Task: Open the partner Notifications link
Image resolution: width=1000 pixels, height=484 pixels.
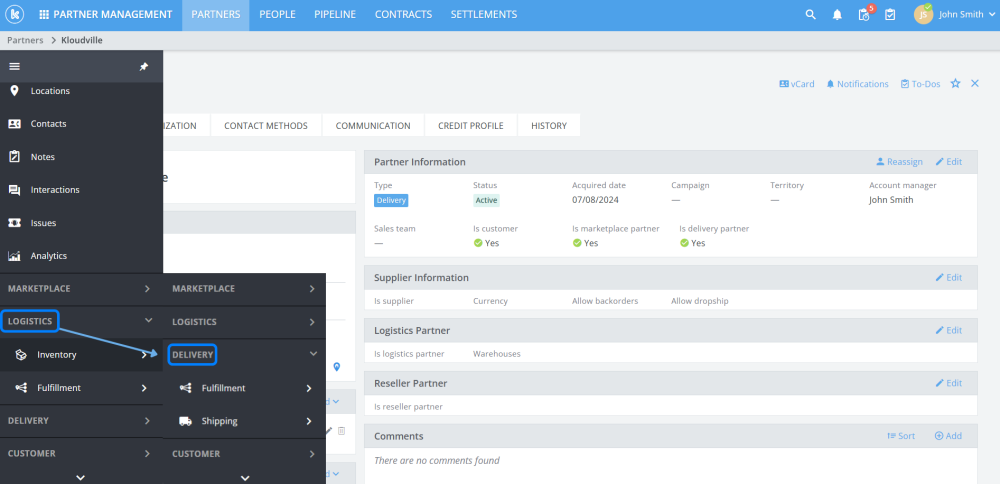Action: [857, 84]
